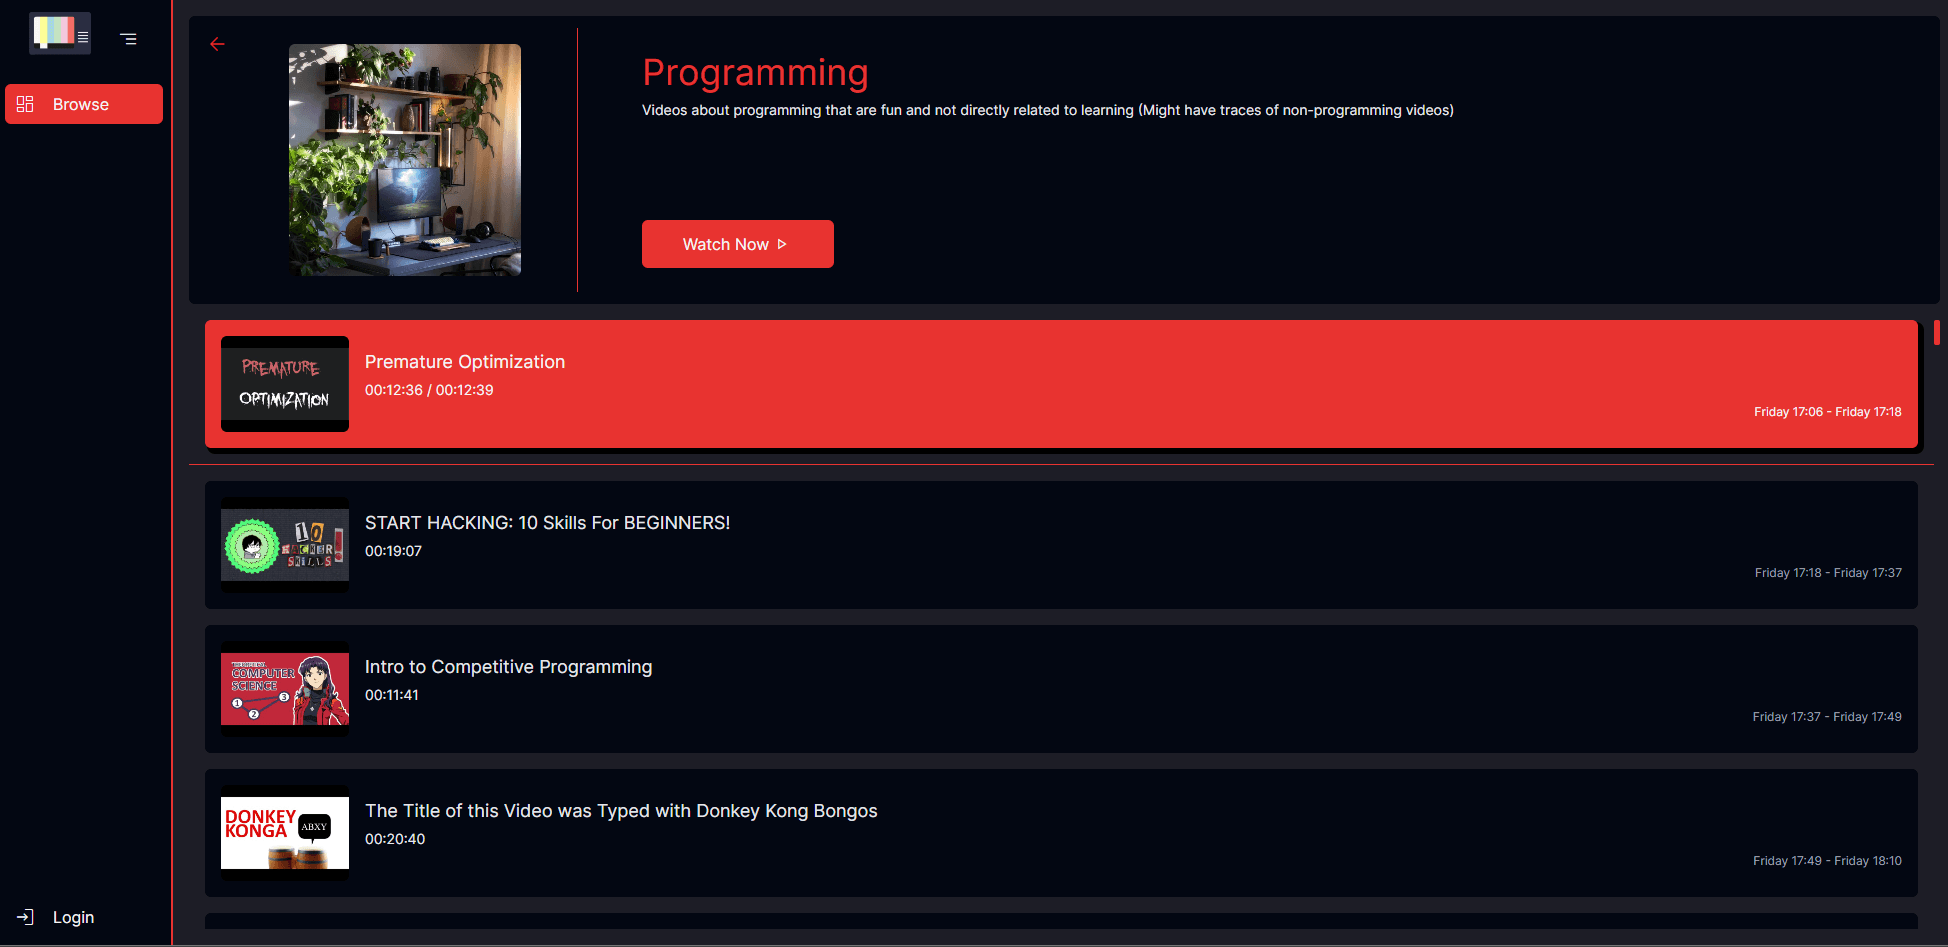Click the Browse grid icon
This screenshot has width=1948, height=947.
[x=26, y=104]
